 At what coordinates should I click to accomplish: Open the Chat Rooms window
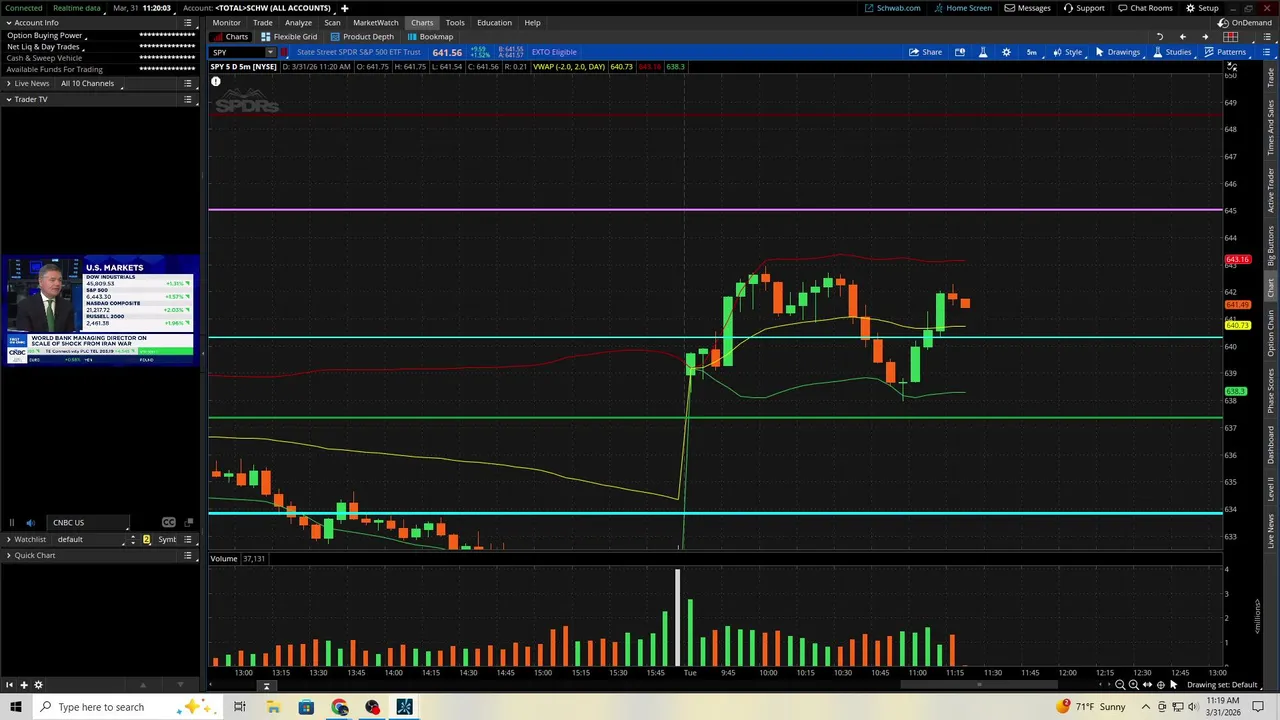click(x=1145, y=8)
